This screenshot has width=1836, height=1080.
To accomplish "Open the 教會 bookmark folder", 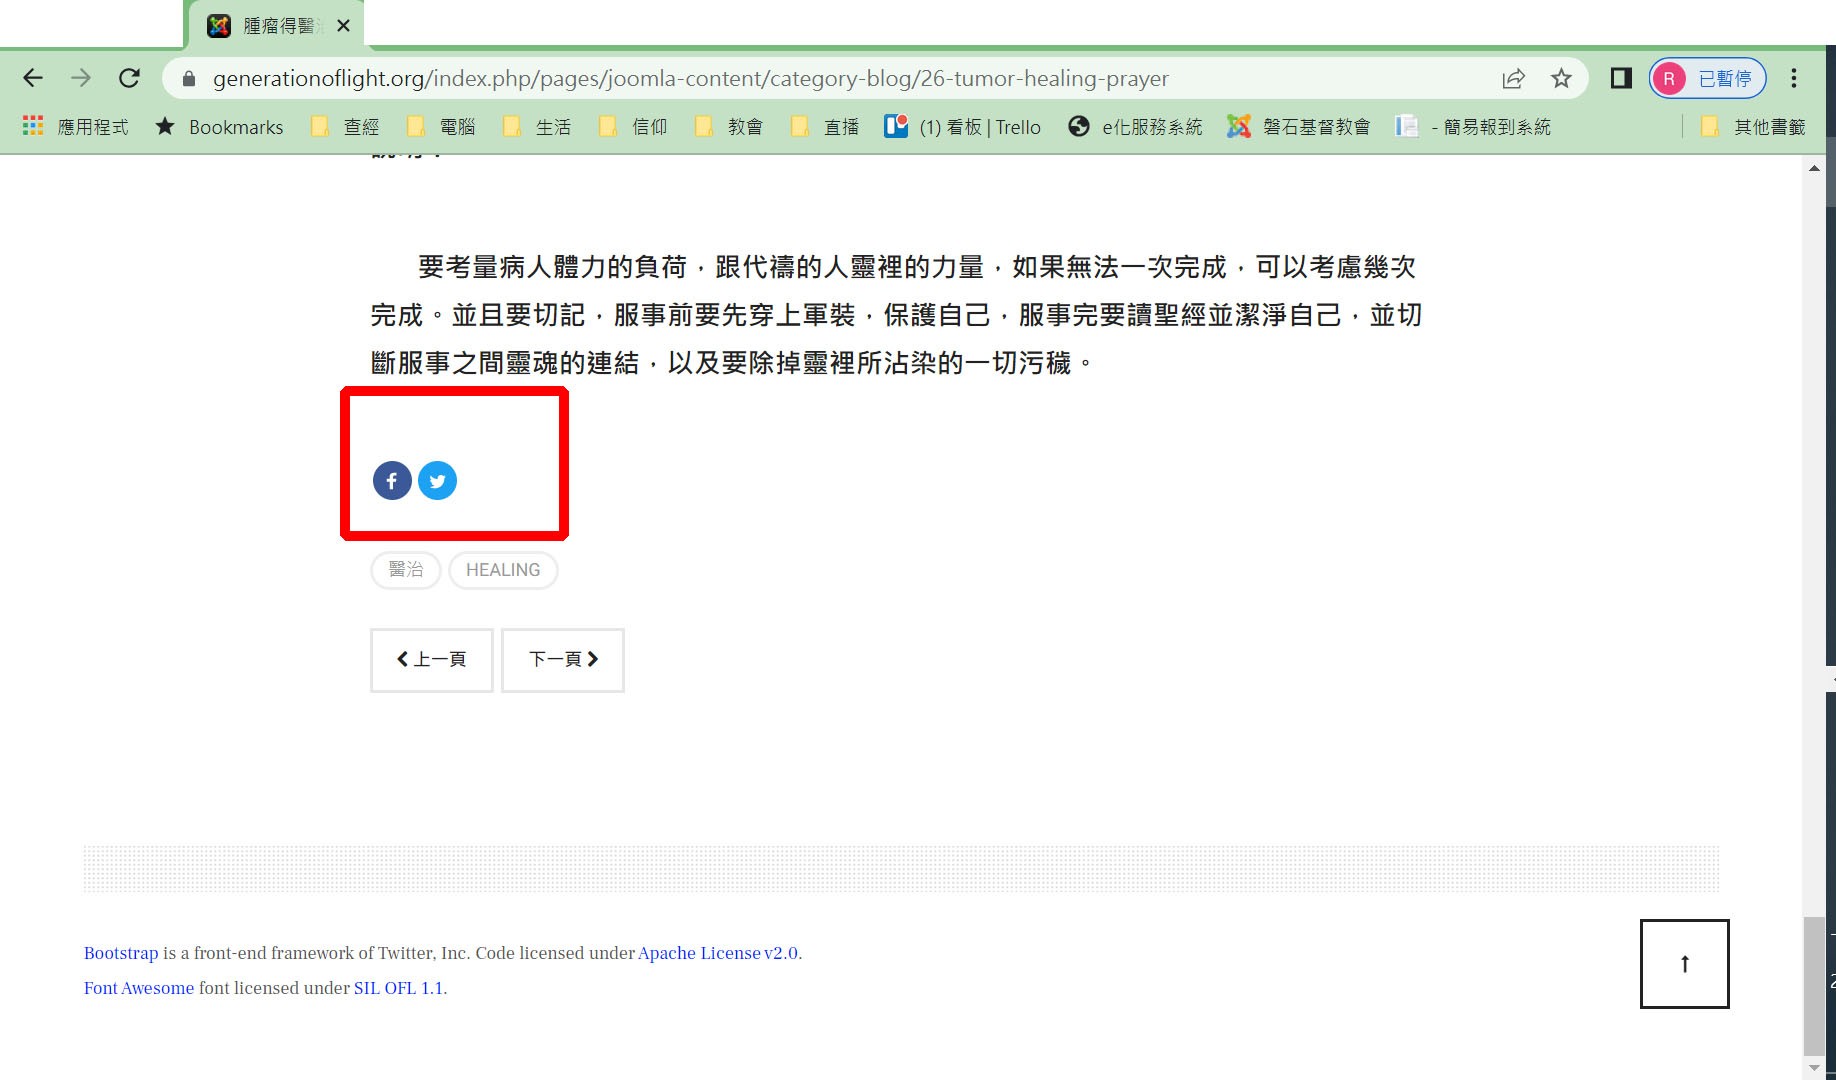I will [729, 127].
